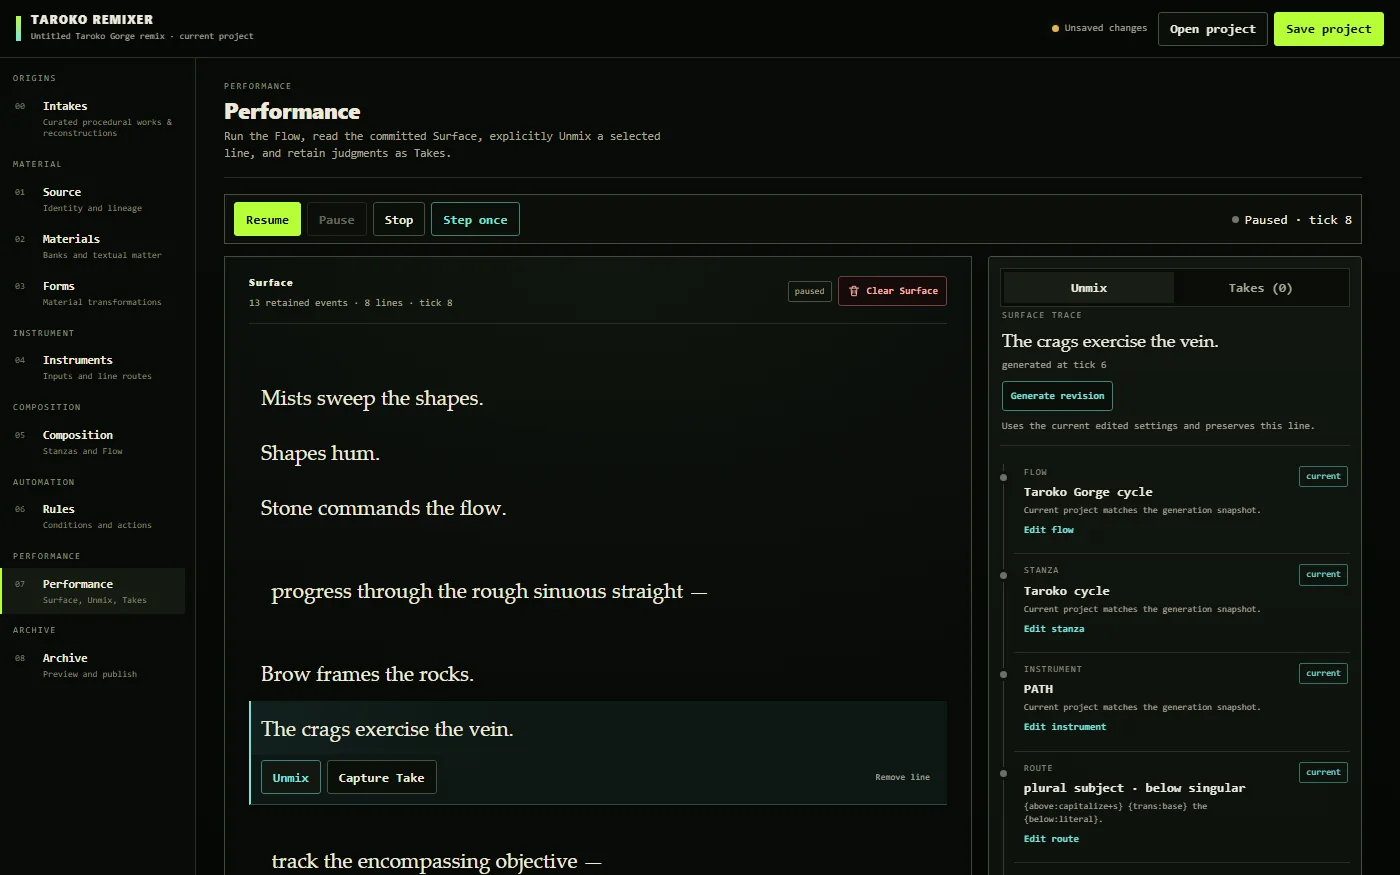The image size is (1400, 875).
Task: Unmix the selected crags line
Action: (290, 778)
